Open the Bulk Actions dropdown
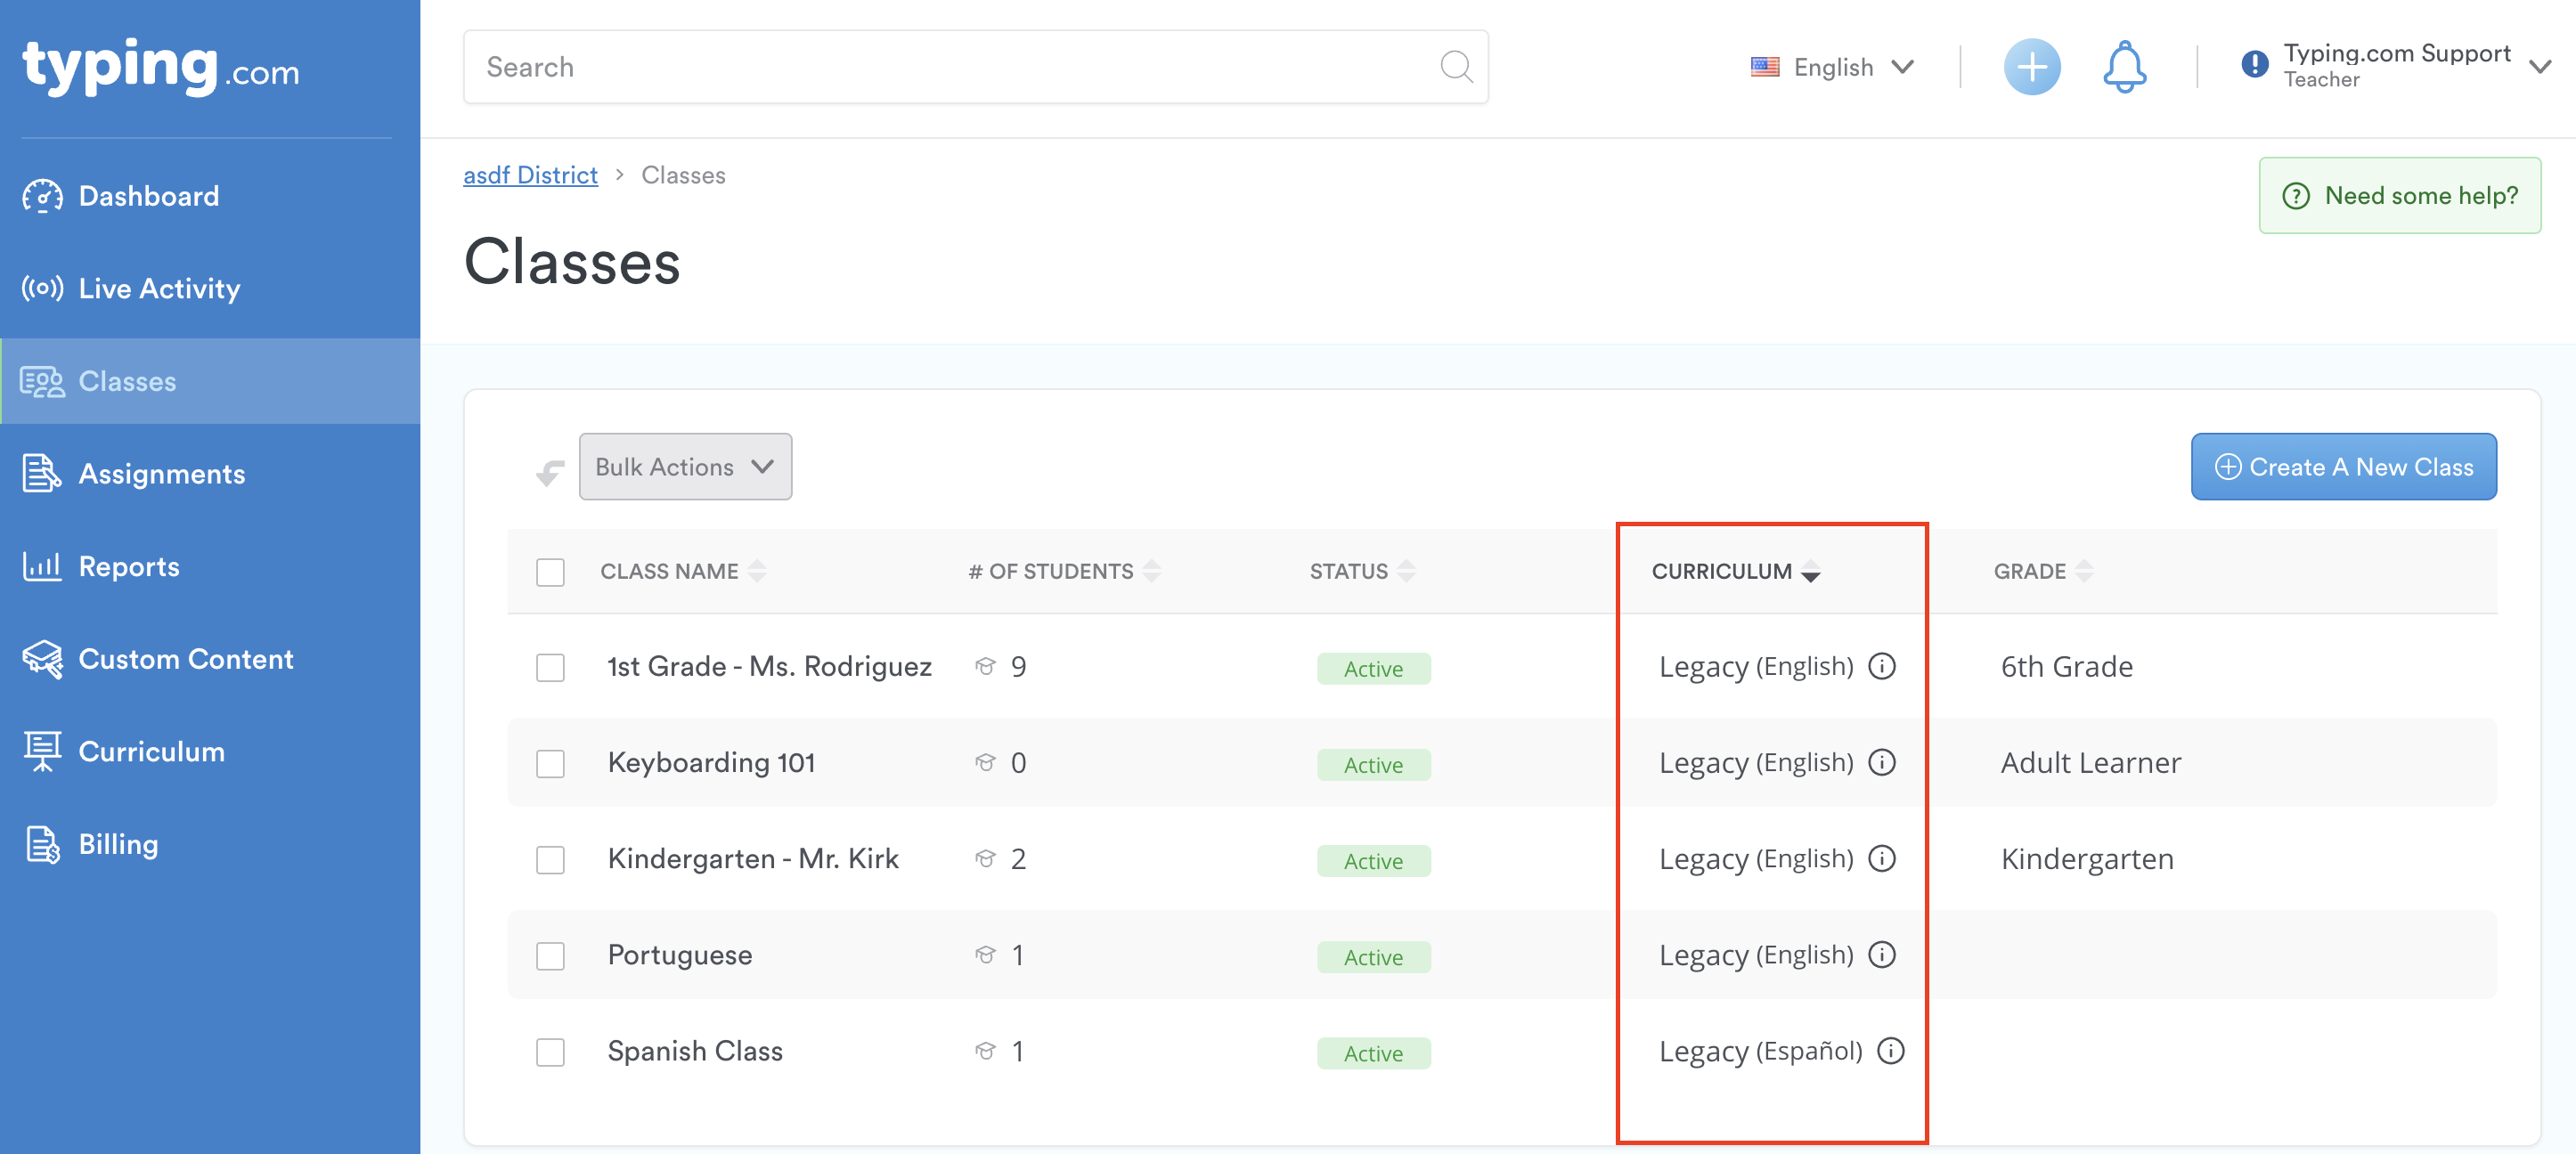Screen dimensions: 2576x1154 tap(685, 467)
